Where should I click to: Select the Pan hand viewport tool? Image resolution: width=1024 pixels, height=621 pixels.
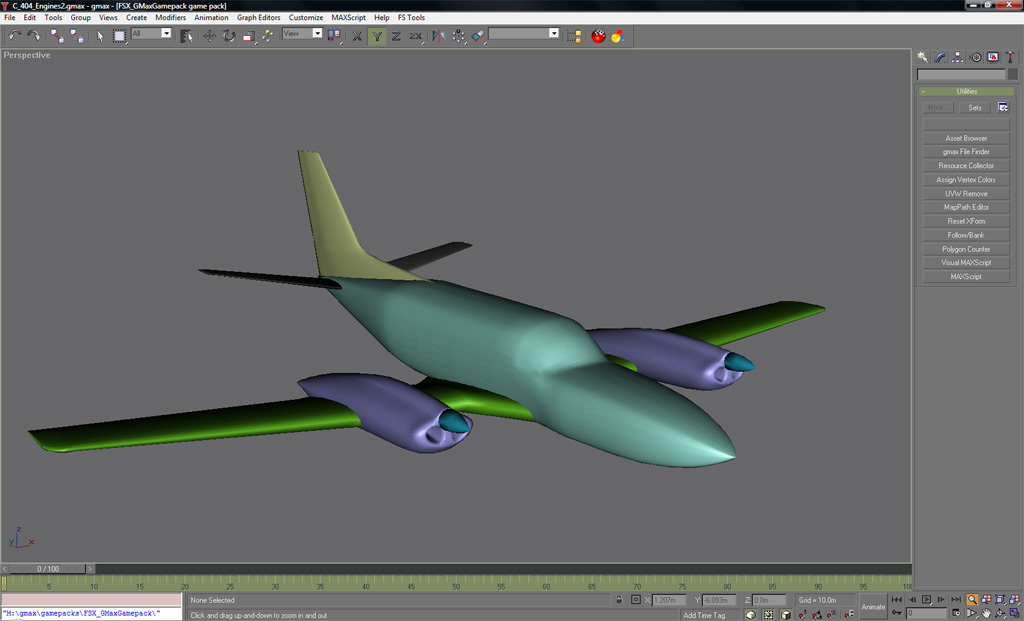pos(986,613)
